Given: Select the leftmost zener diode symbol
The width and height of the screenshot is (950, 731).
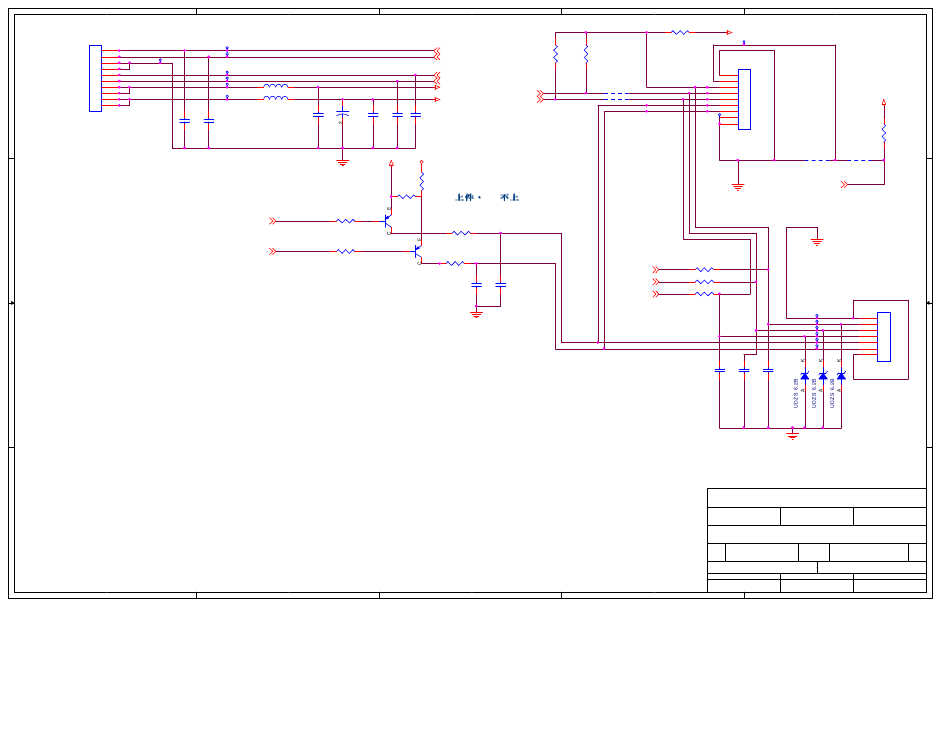Looking at the screenshot, I should tap(805, 376).
